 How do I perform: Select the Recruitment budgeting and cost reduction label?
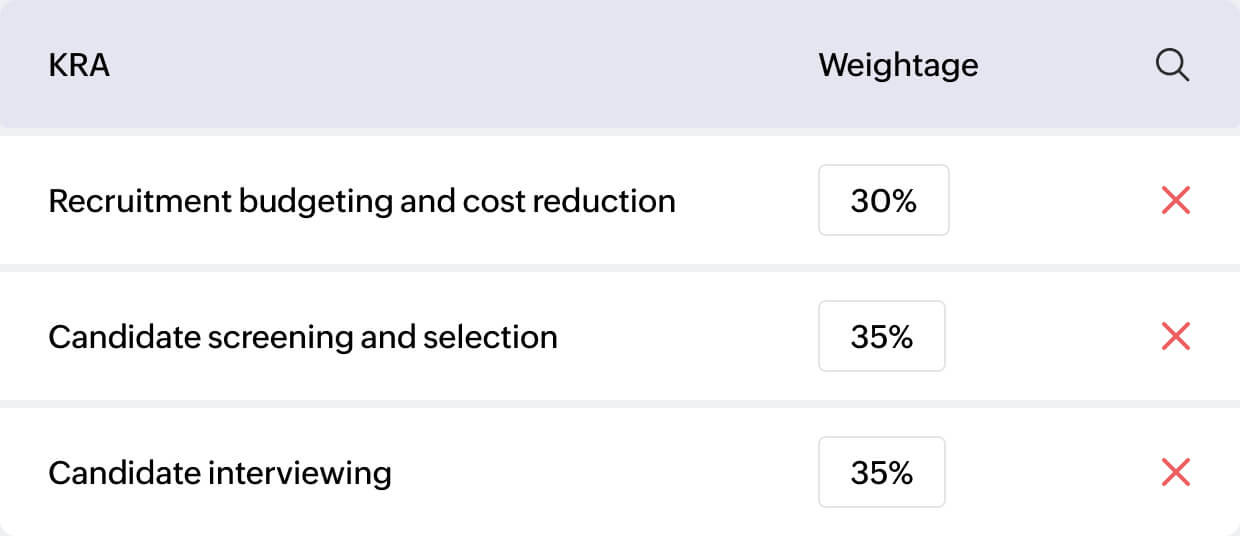coord(361,201)
